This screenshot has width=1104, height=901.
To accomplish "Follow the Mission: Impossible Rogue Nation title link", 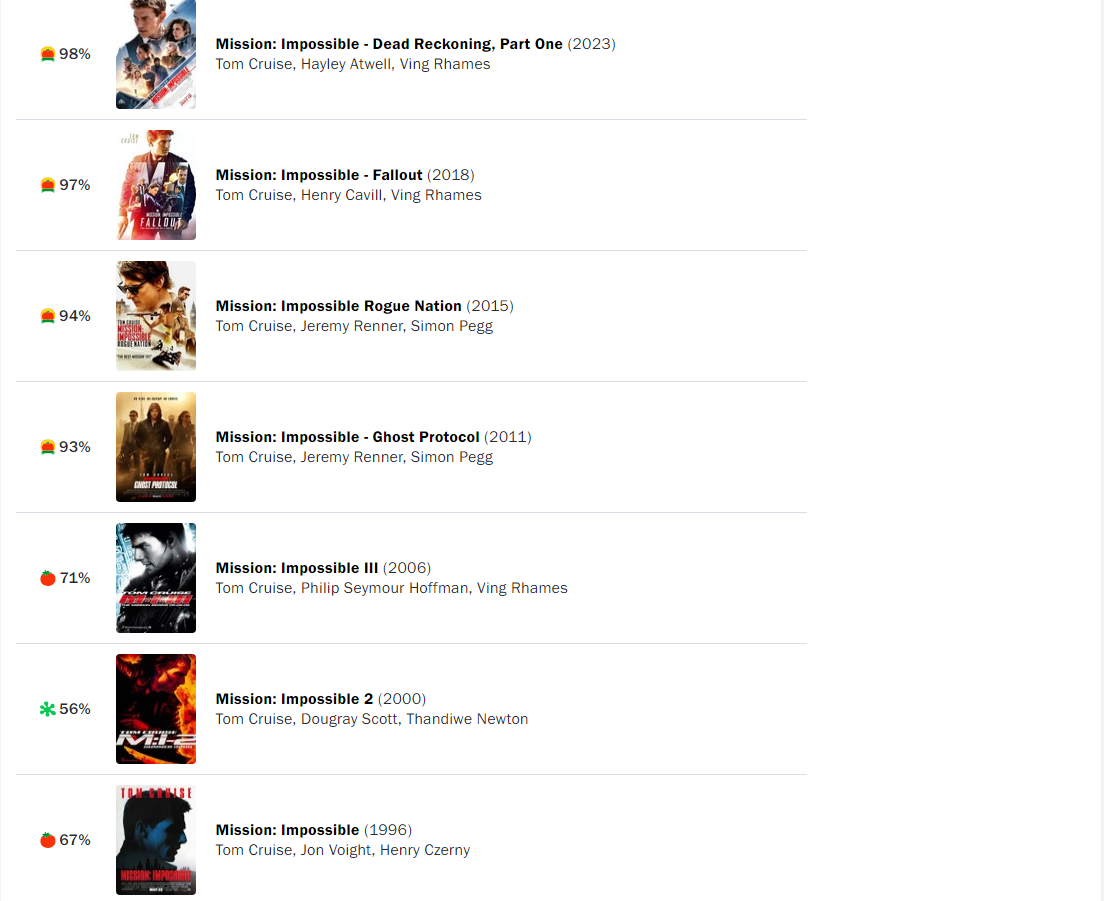I will (339, 306).
